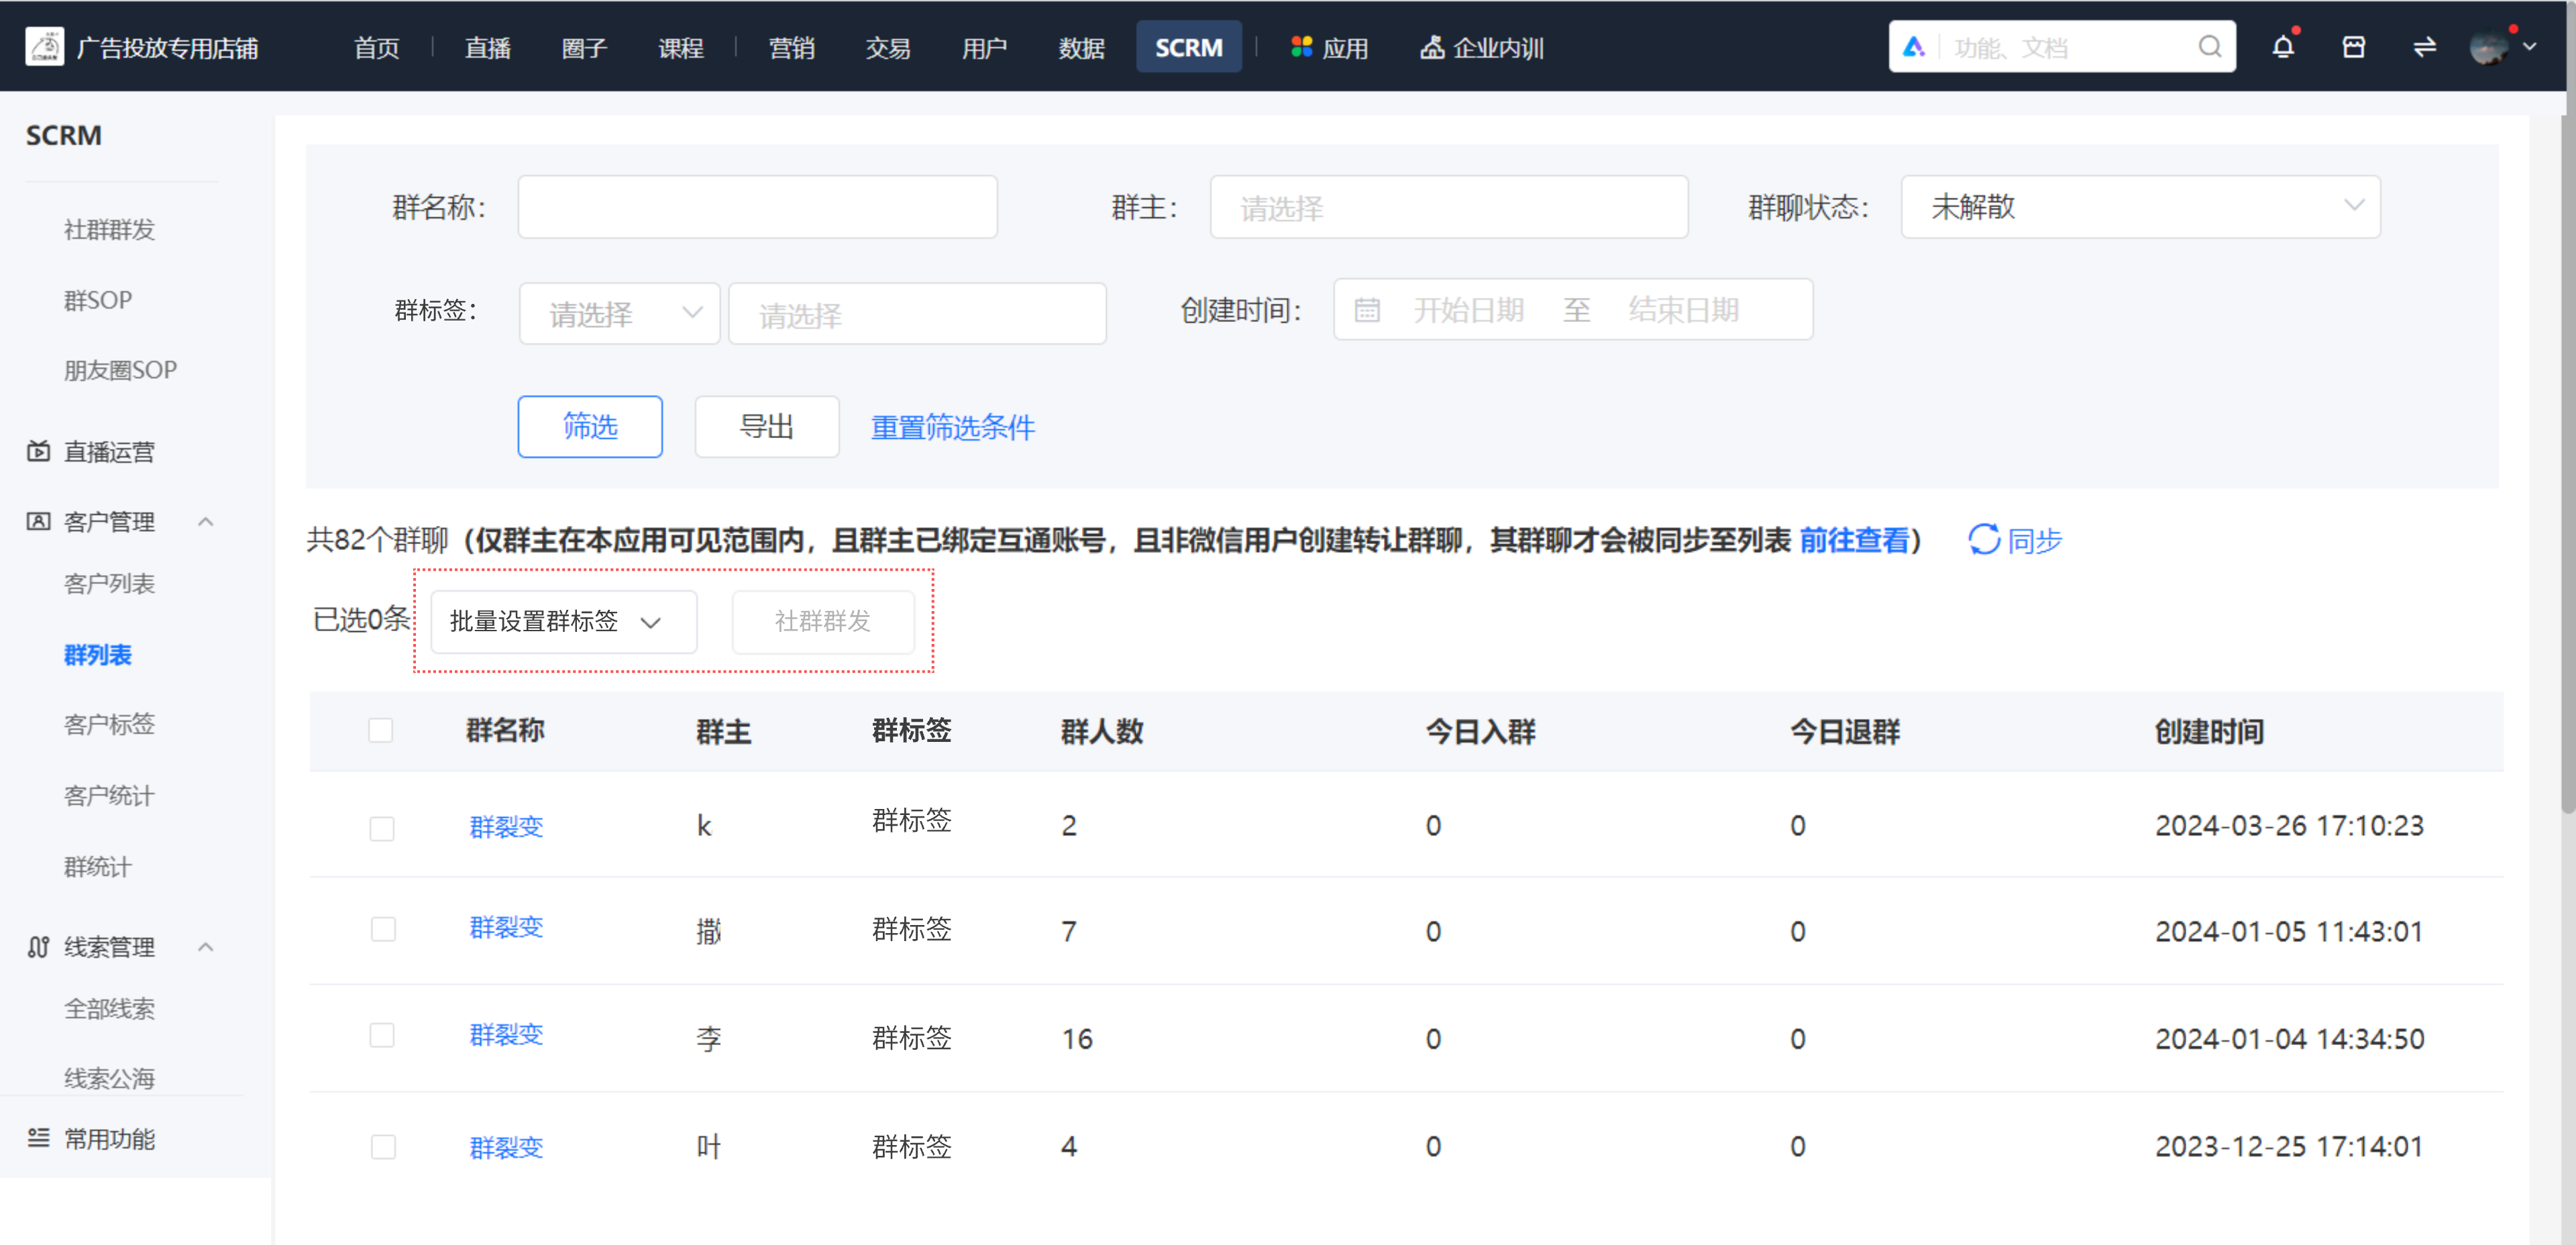
Task: Click the search magnifier icon
Action: coord(2210,47)
